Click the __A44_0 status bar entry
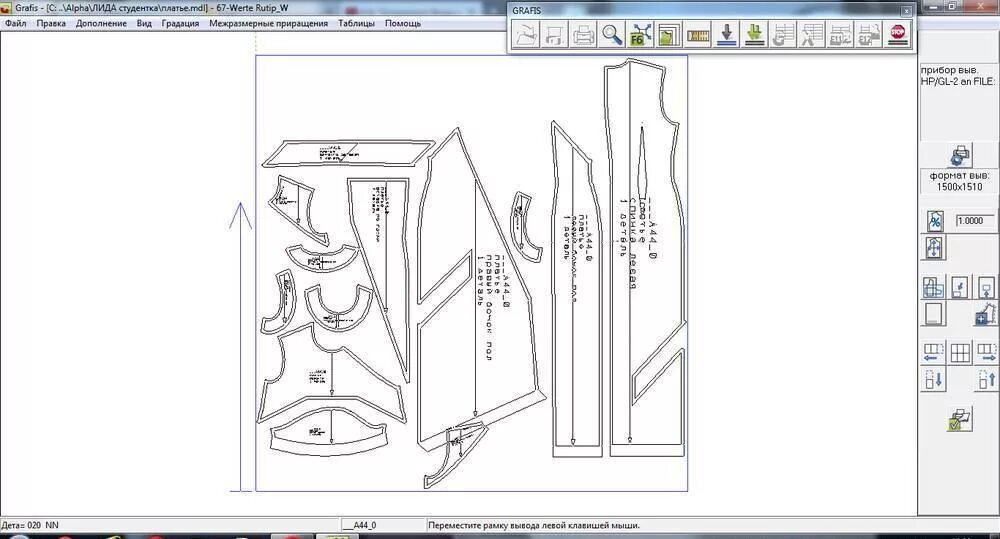Image resolution: width=1000 pixels, height=539 pixels. [360, 526]
